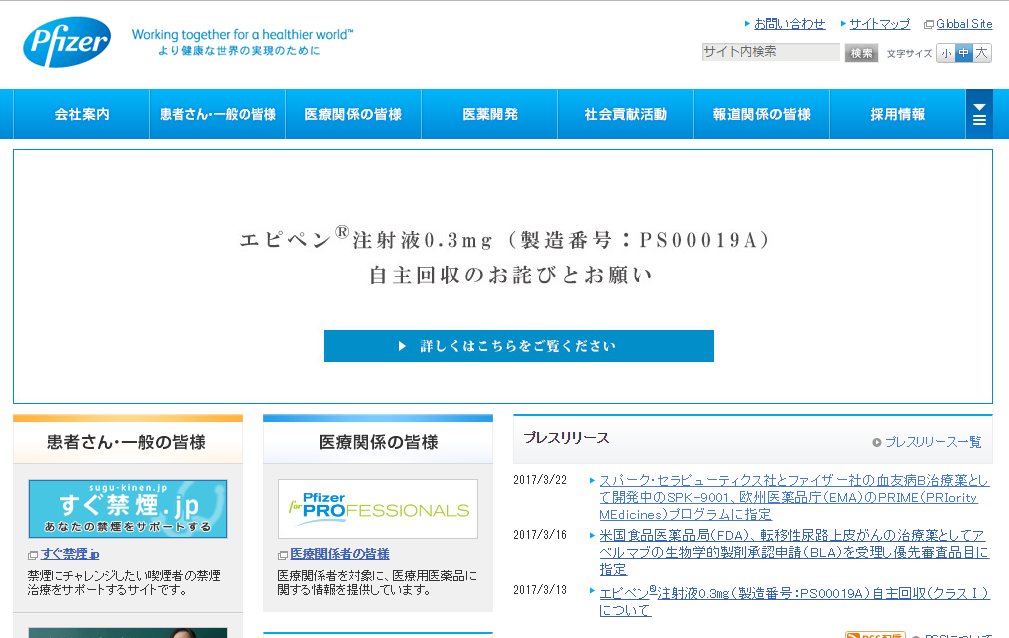
Task: Open the Global Site link
Action: [x=964, y=24]
